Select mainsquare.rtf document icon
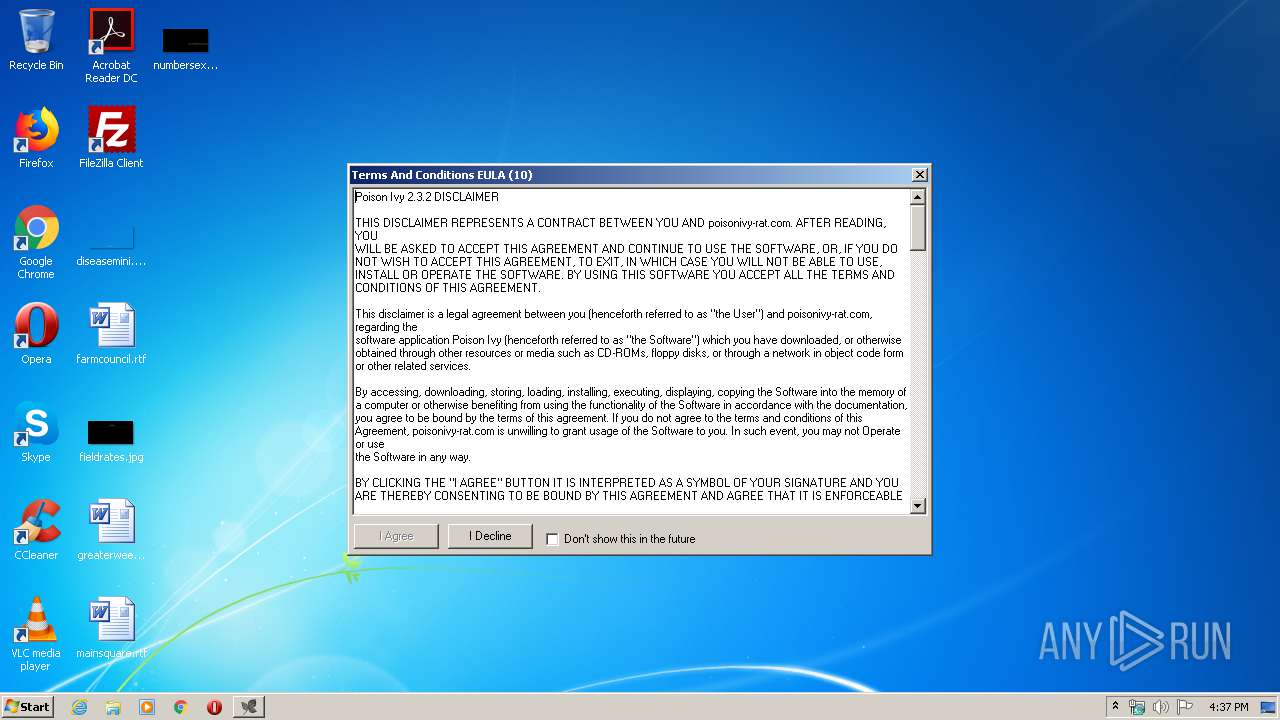Screen dimensions: 1280x720 (x=111, y=628)
